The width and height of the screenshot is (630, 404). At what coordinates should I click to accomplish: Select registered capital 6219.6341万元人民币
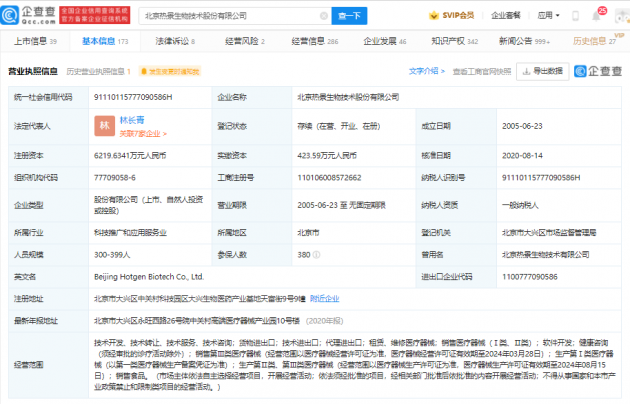[x=130, y=155]
